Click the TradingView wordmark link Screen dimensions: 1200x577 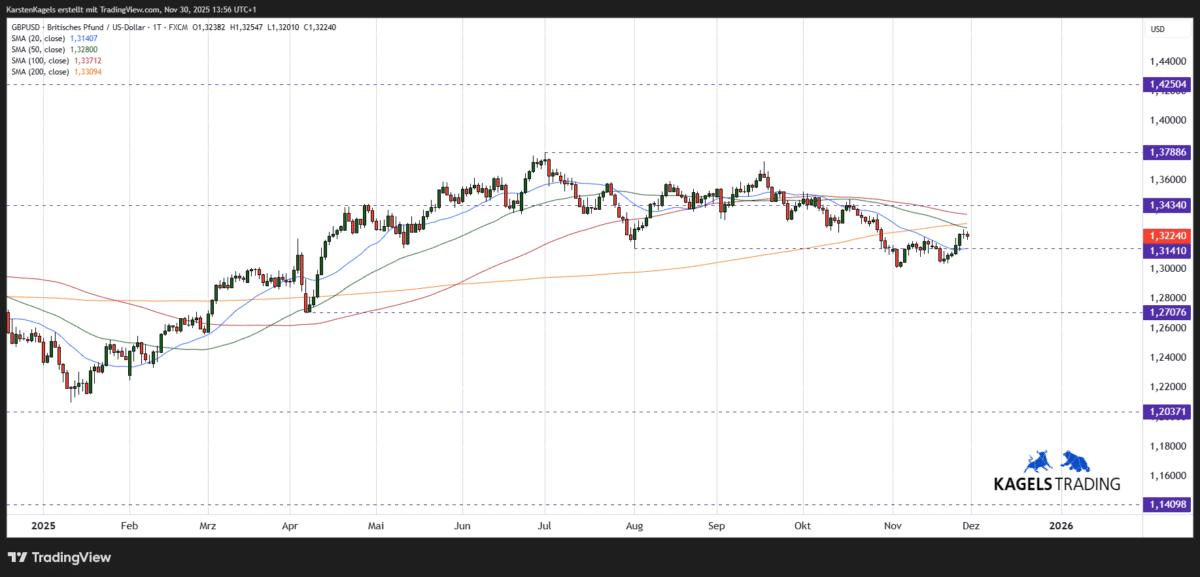coord(70,557)
